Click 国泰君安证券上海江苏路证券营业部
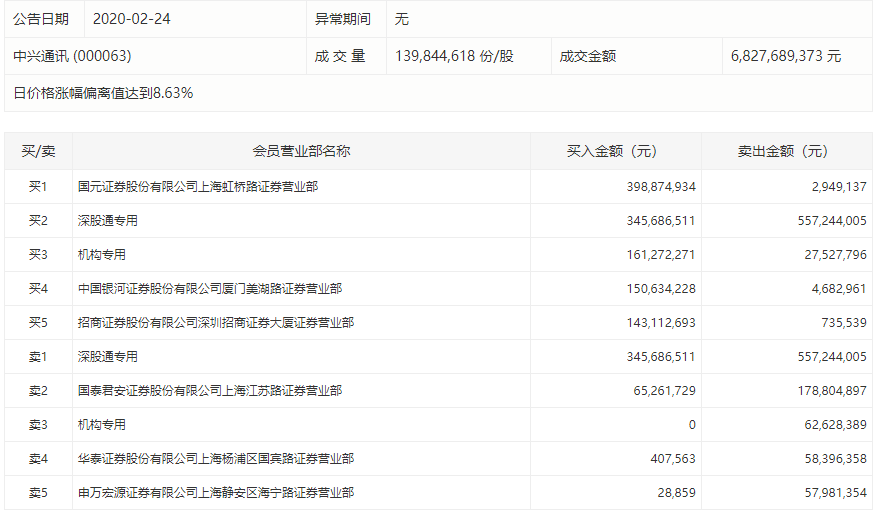The height and width of the screenshot is (522, 889). [210, 391]
